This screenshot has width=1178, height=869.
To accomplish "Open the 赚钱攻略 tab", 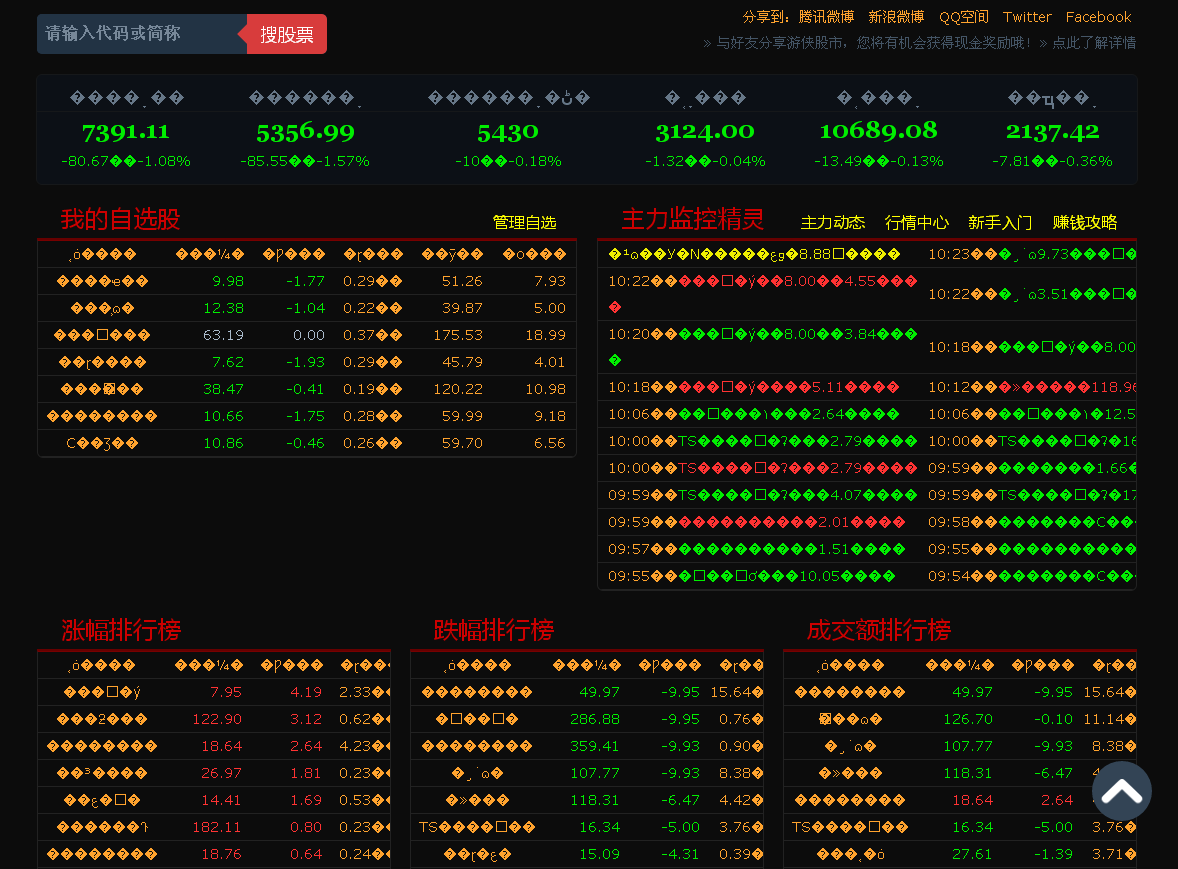I will 1085,222.
